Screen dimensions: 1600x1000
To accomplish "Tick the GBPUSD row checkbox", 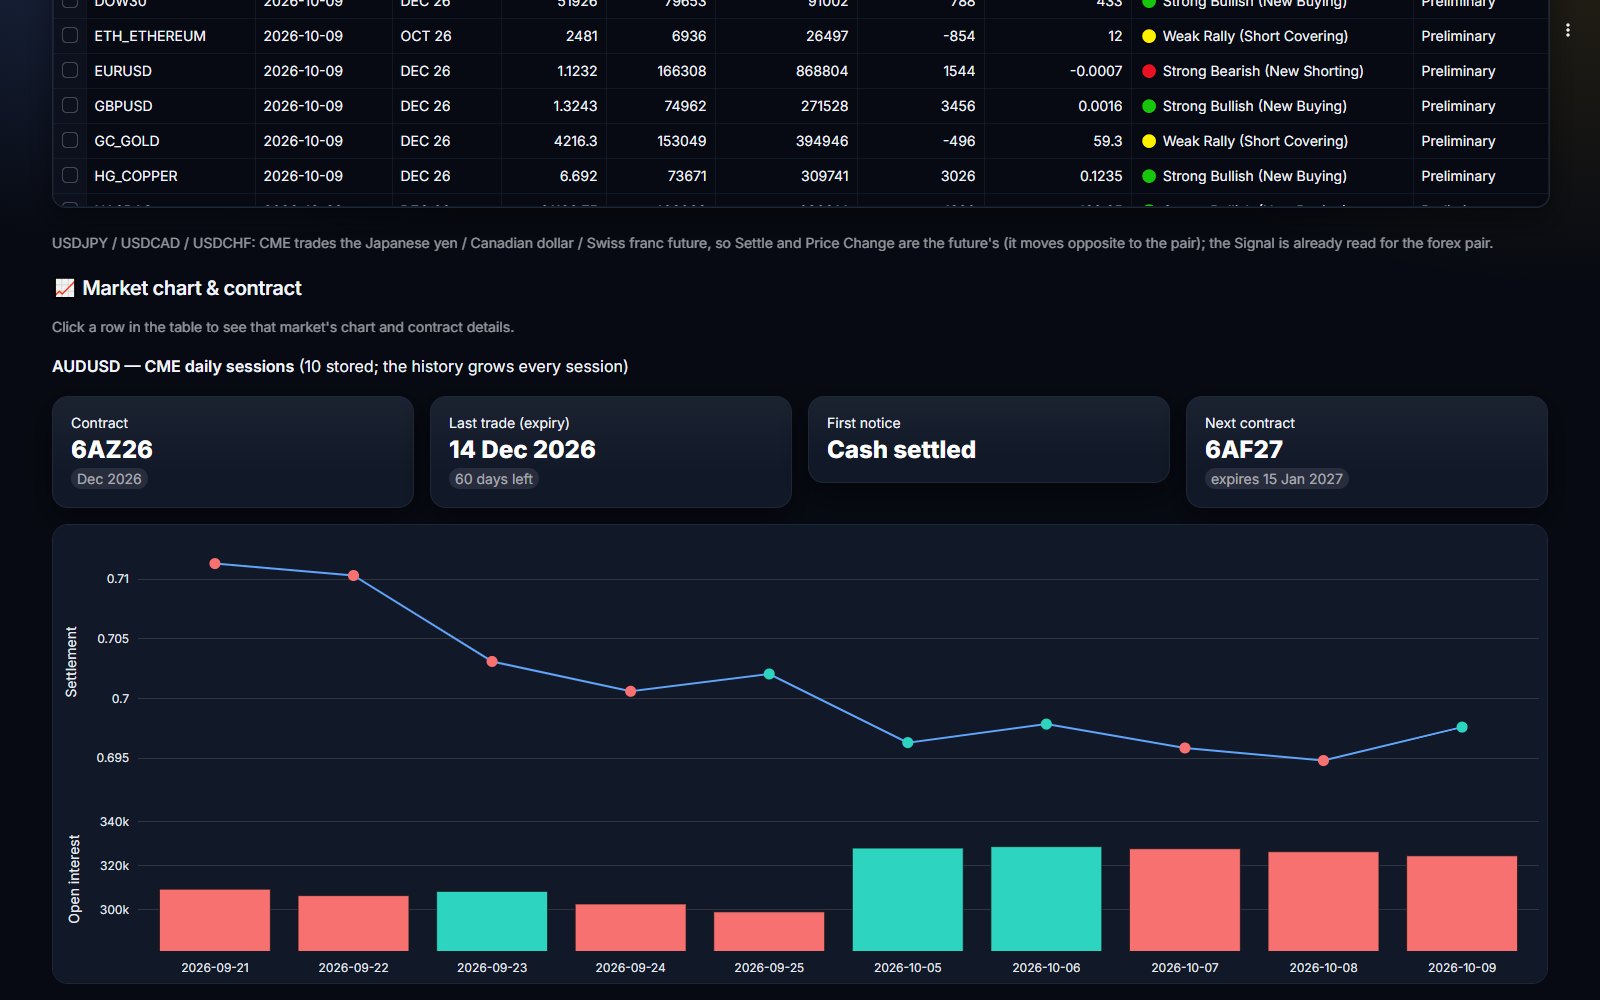I will click(x=70, y=105).
